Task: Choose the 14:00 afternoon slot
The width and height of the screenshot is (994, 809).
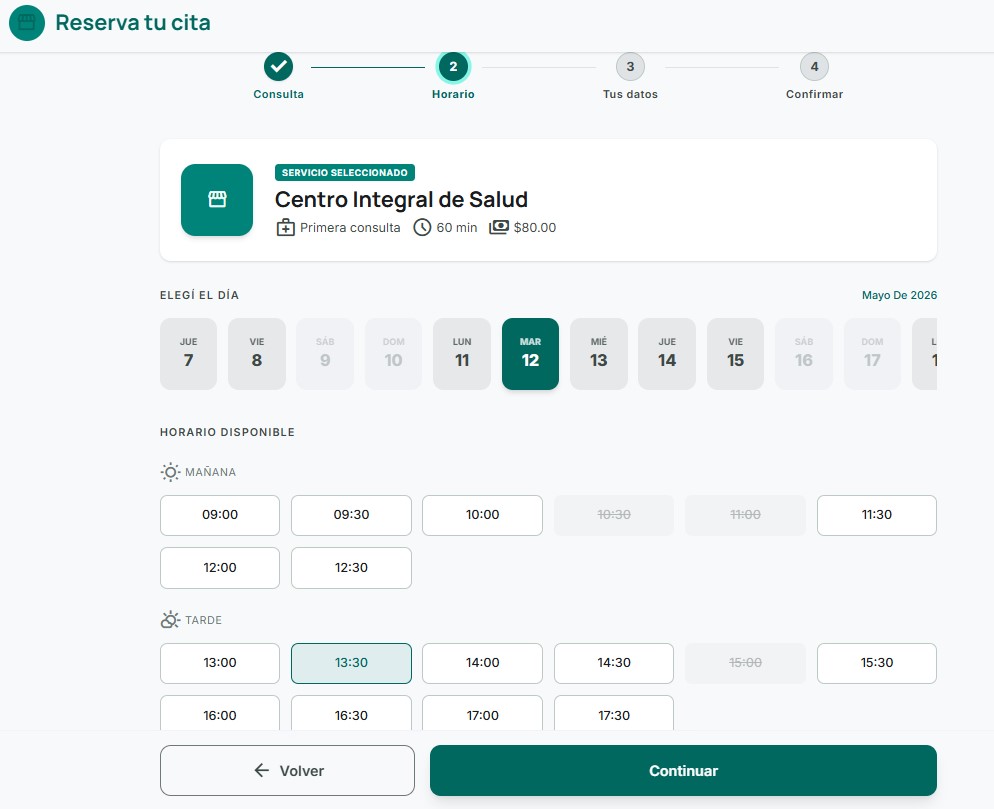Action: pyautogui.click(x=482, y=663)
